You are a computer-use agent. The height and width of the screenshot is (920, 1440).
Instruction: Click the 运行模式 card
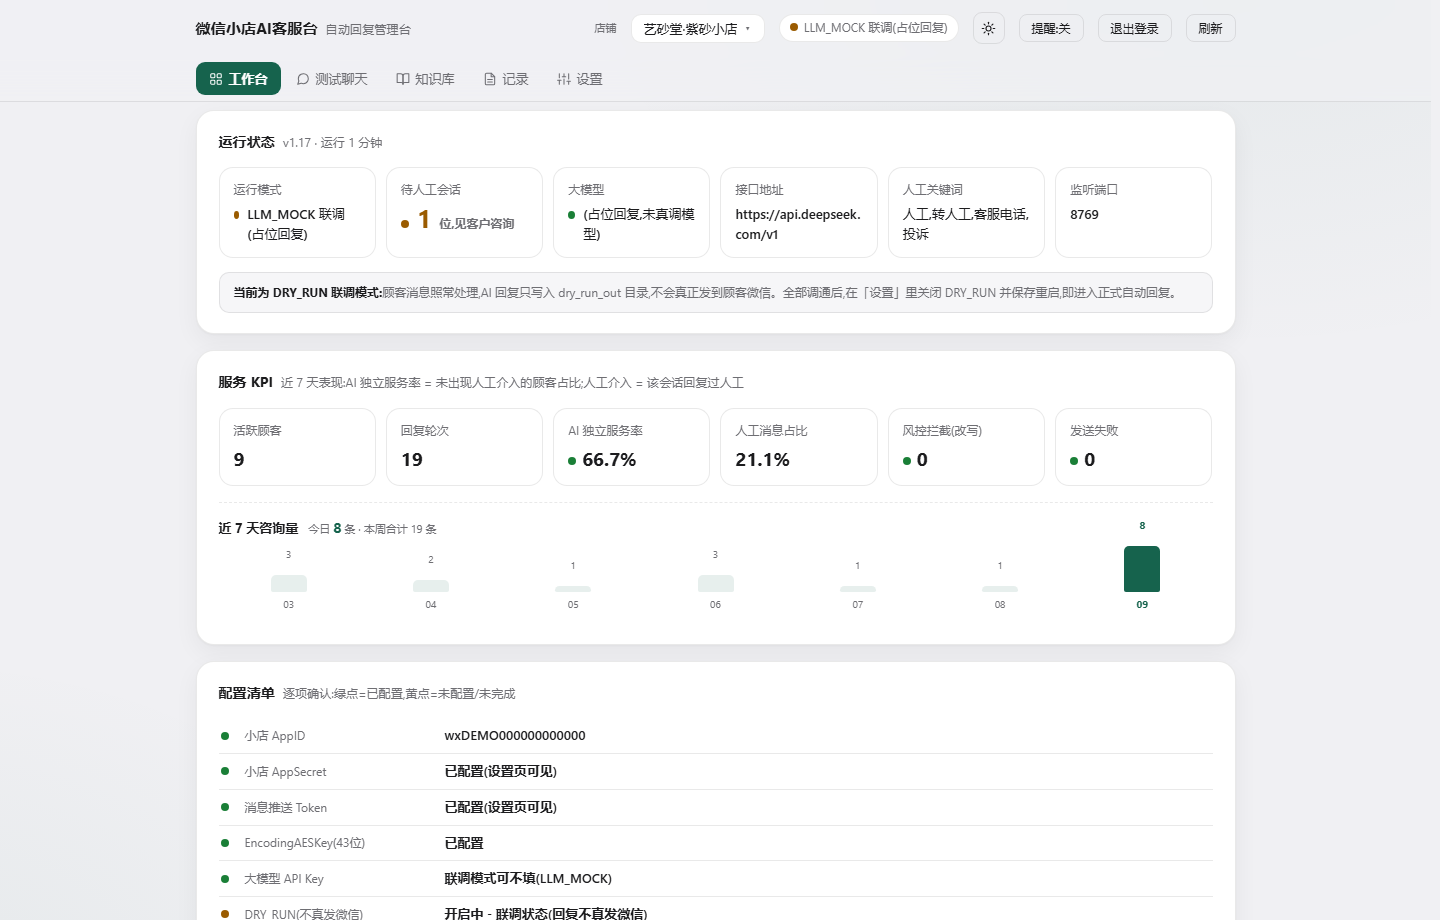tap(297, 212)
